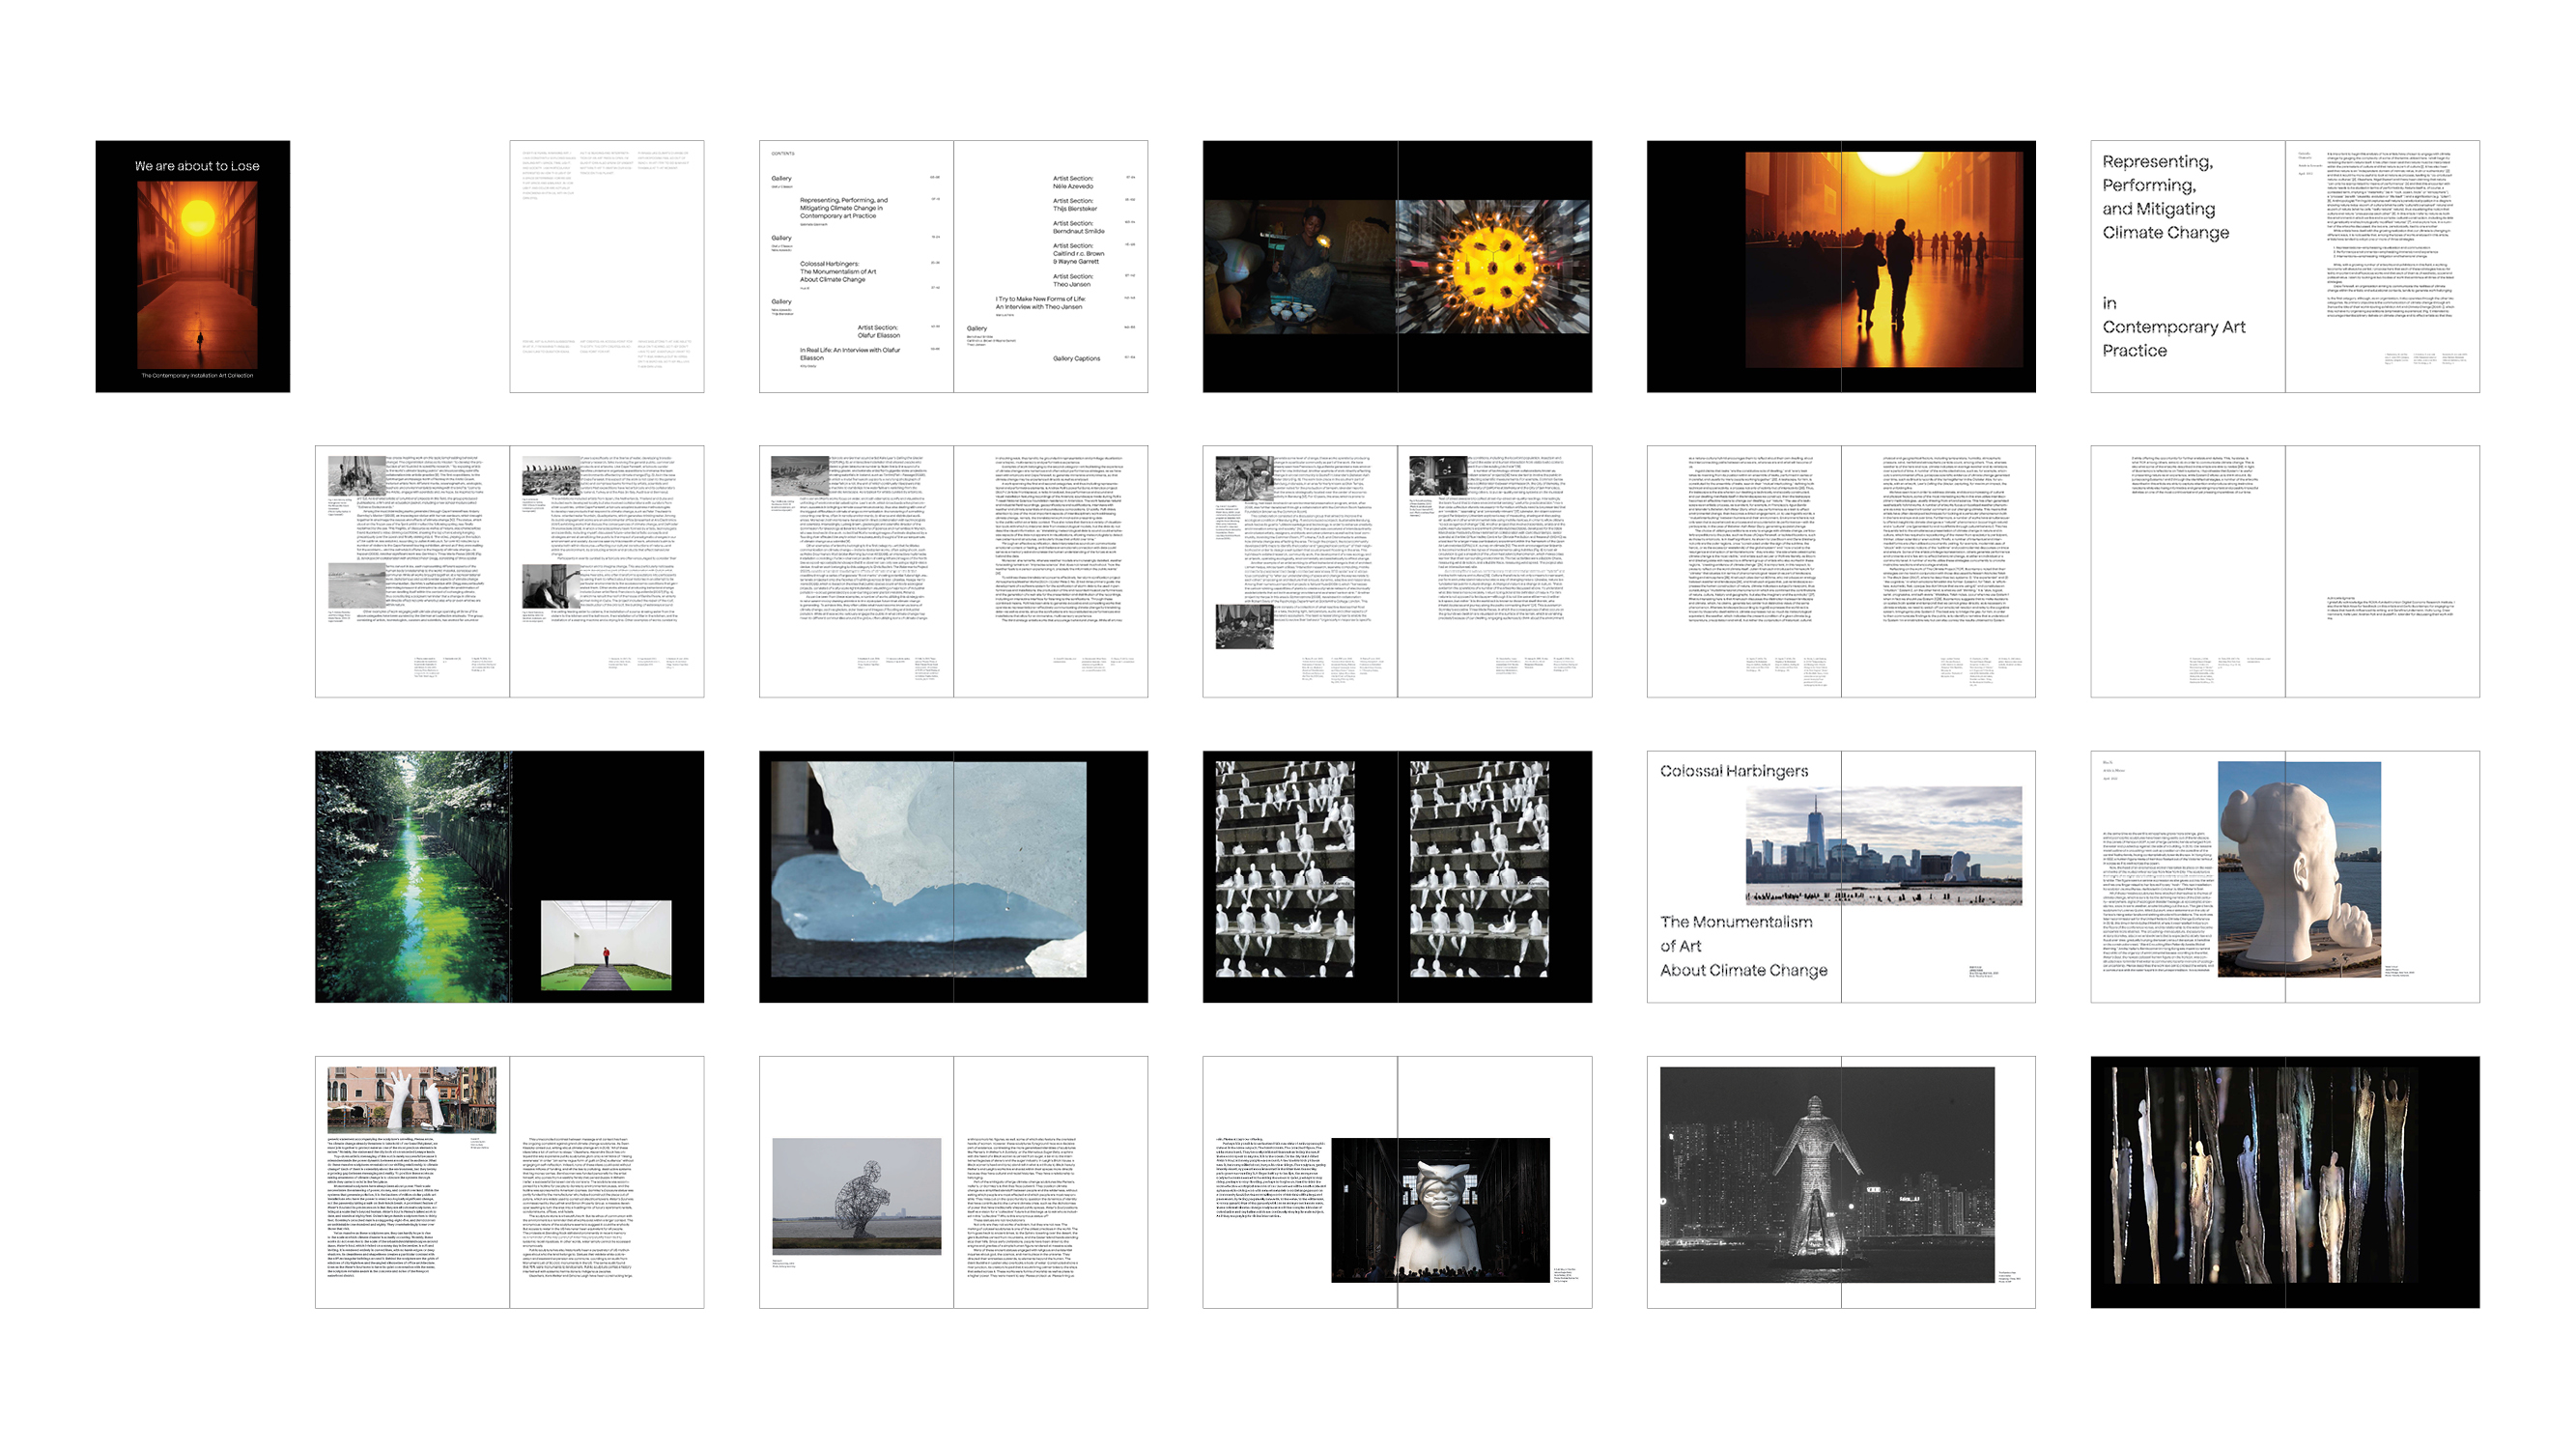Screen dimensions: 2576x1449
Task: Open the orange sun silhouettes spread
Action: (x=1883, y=260)
